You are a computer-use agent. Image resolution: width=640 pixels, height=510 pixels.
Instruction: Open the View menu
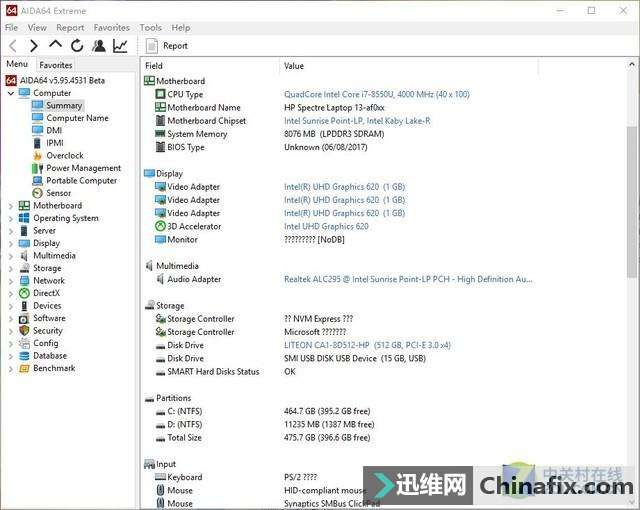pyautogui.click(x=37, y=28)
